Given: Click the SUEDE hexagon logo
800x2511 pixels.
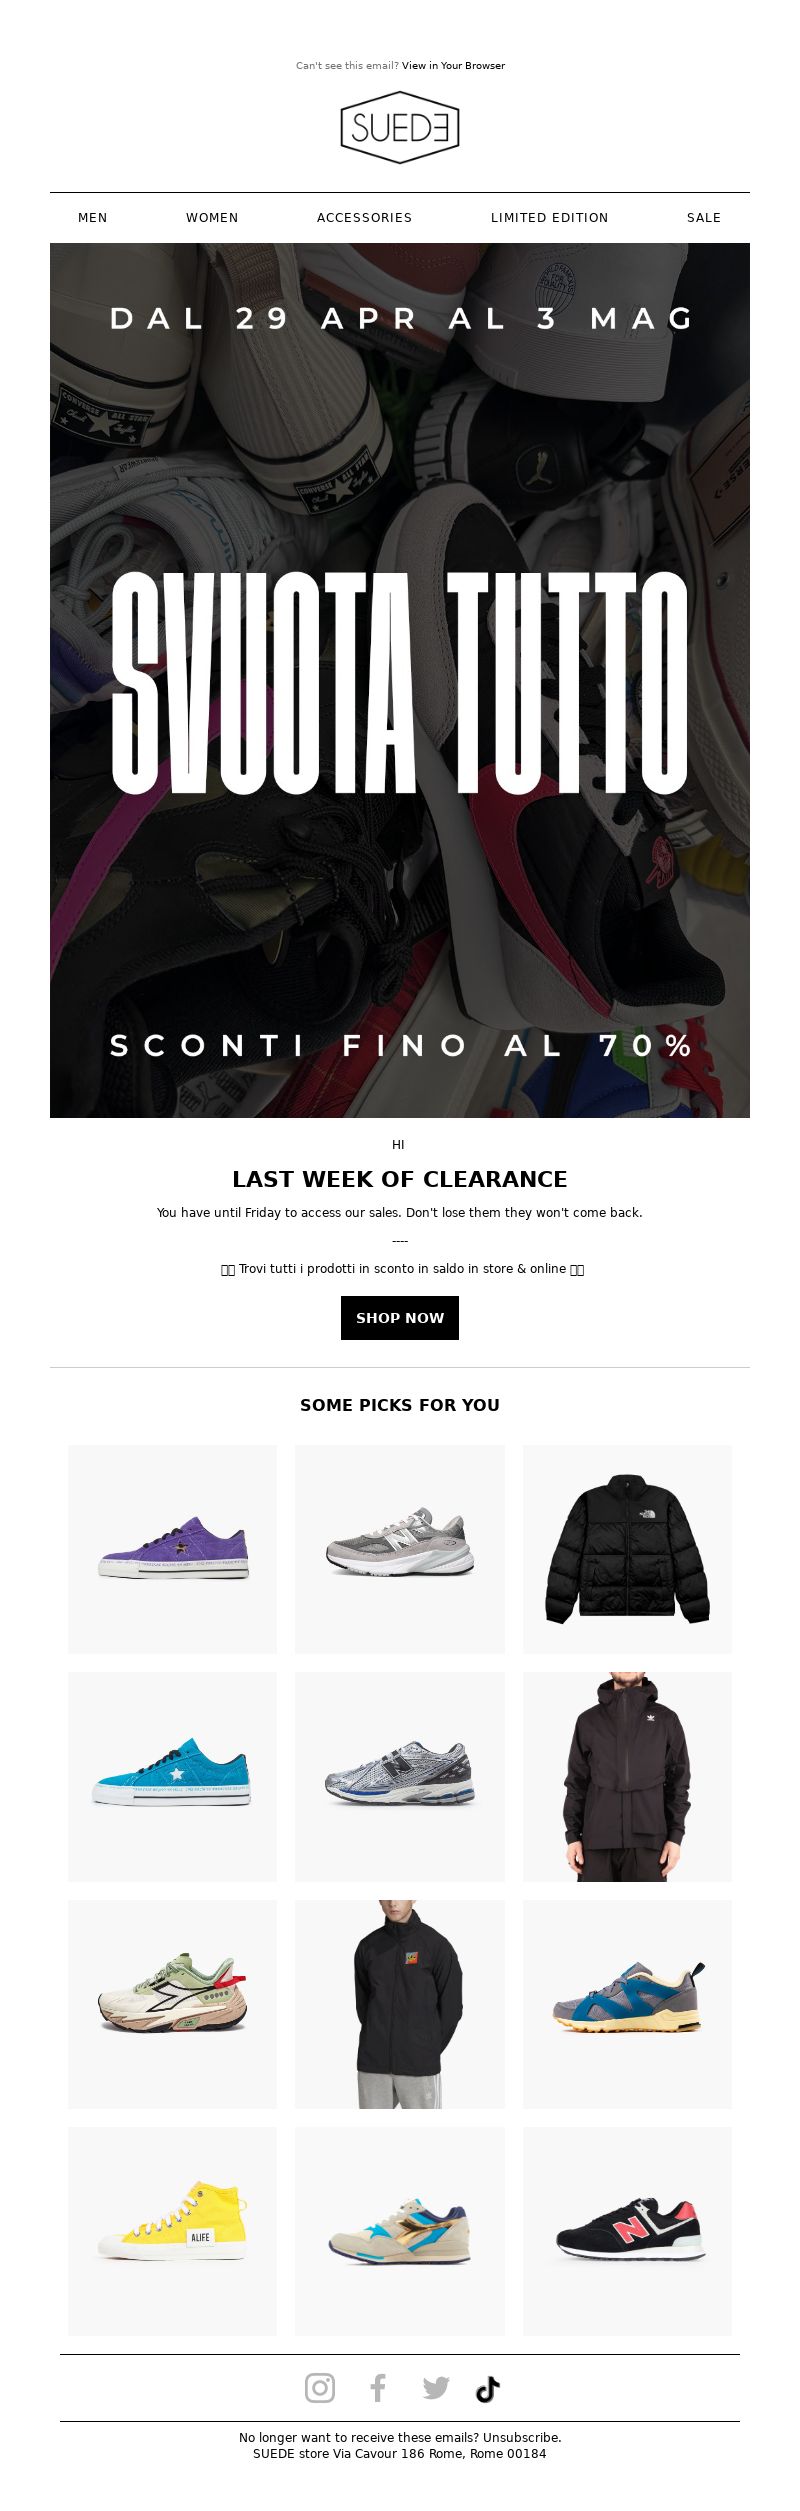Looking at the screenshot, I should coord(400,127).
